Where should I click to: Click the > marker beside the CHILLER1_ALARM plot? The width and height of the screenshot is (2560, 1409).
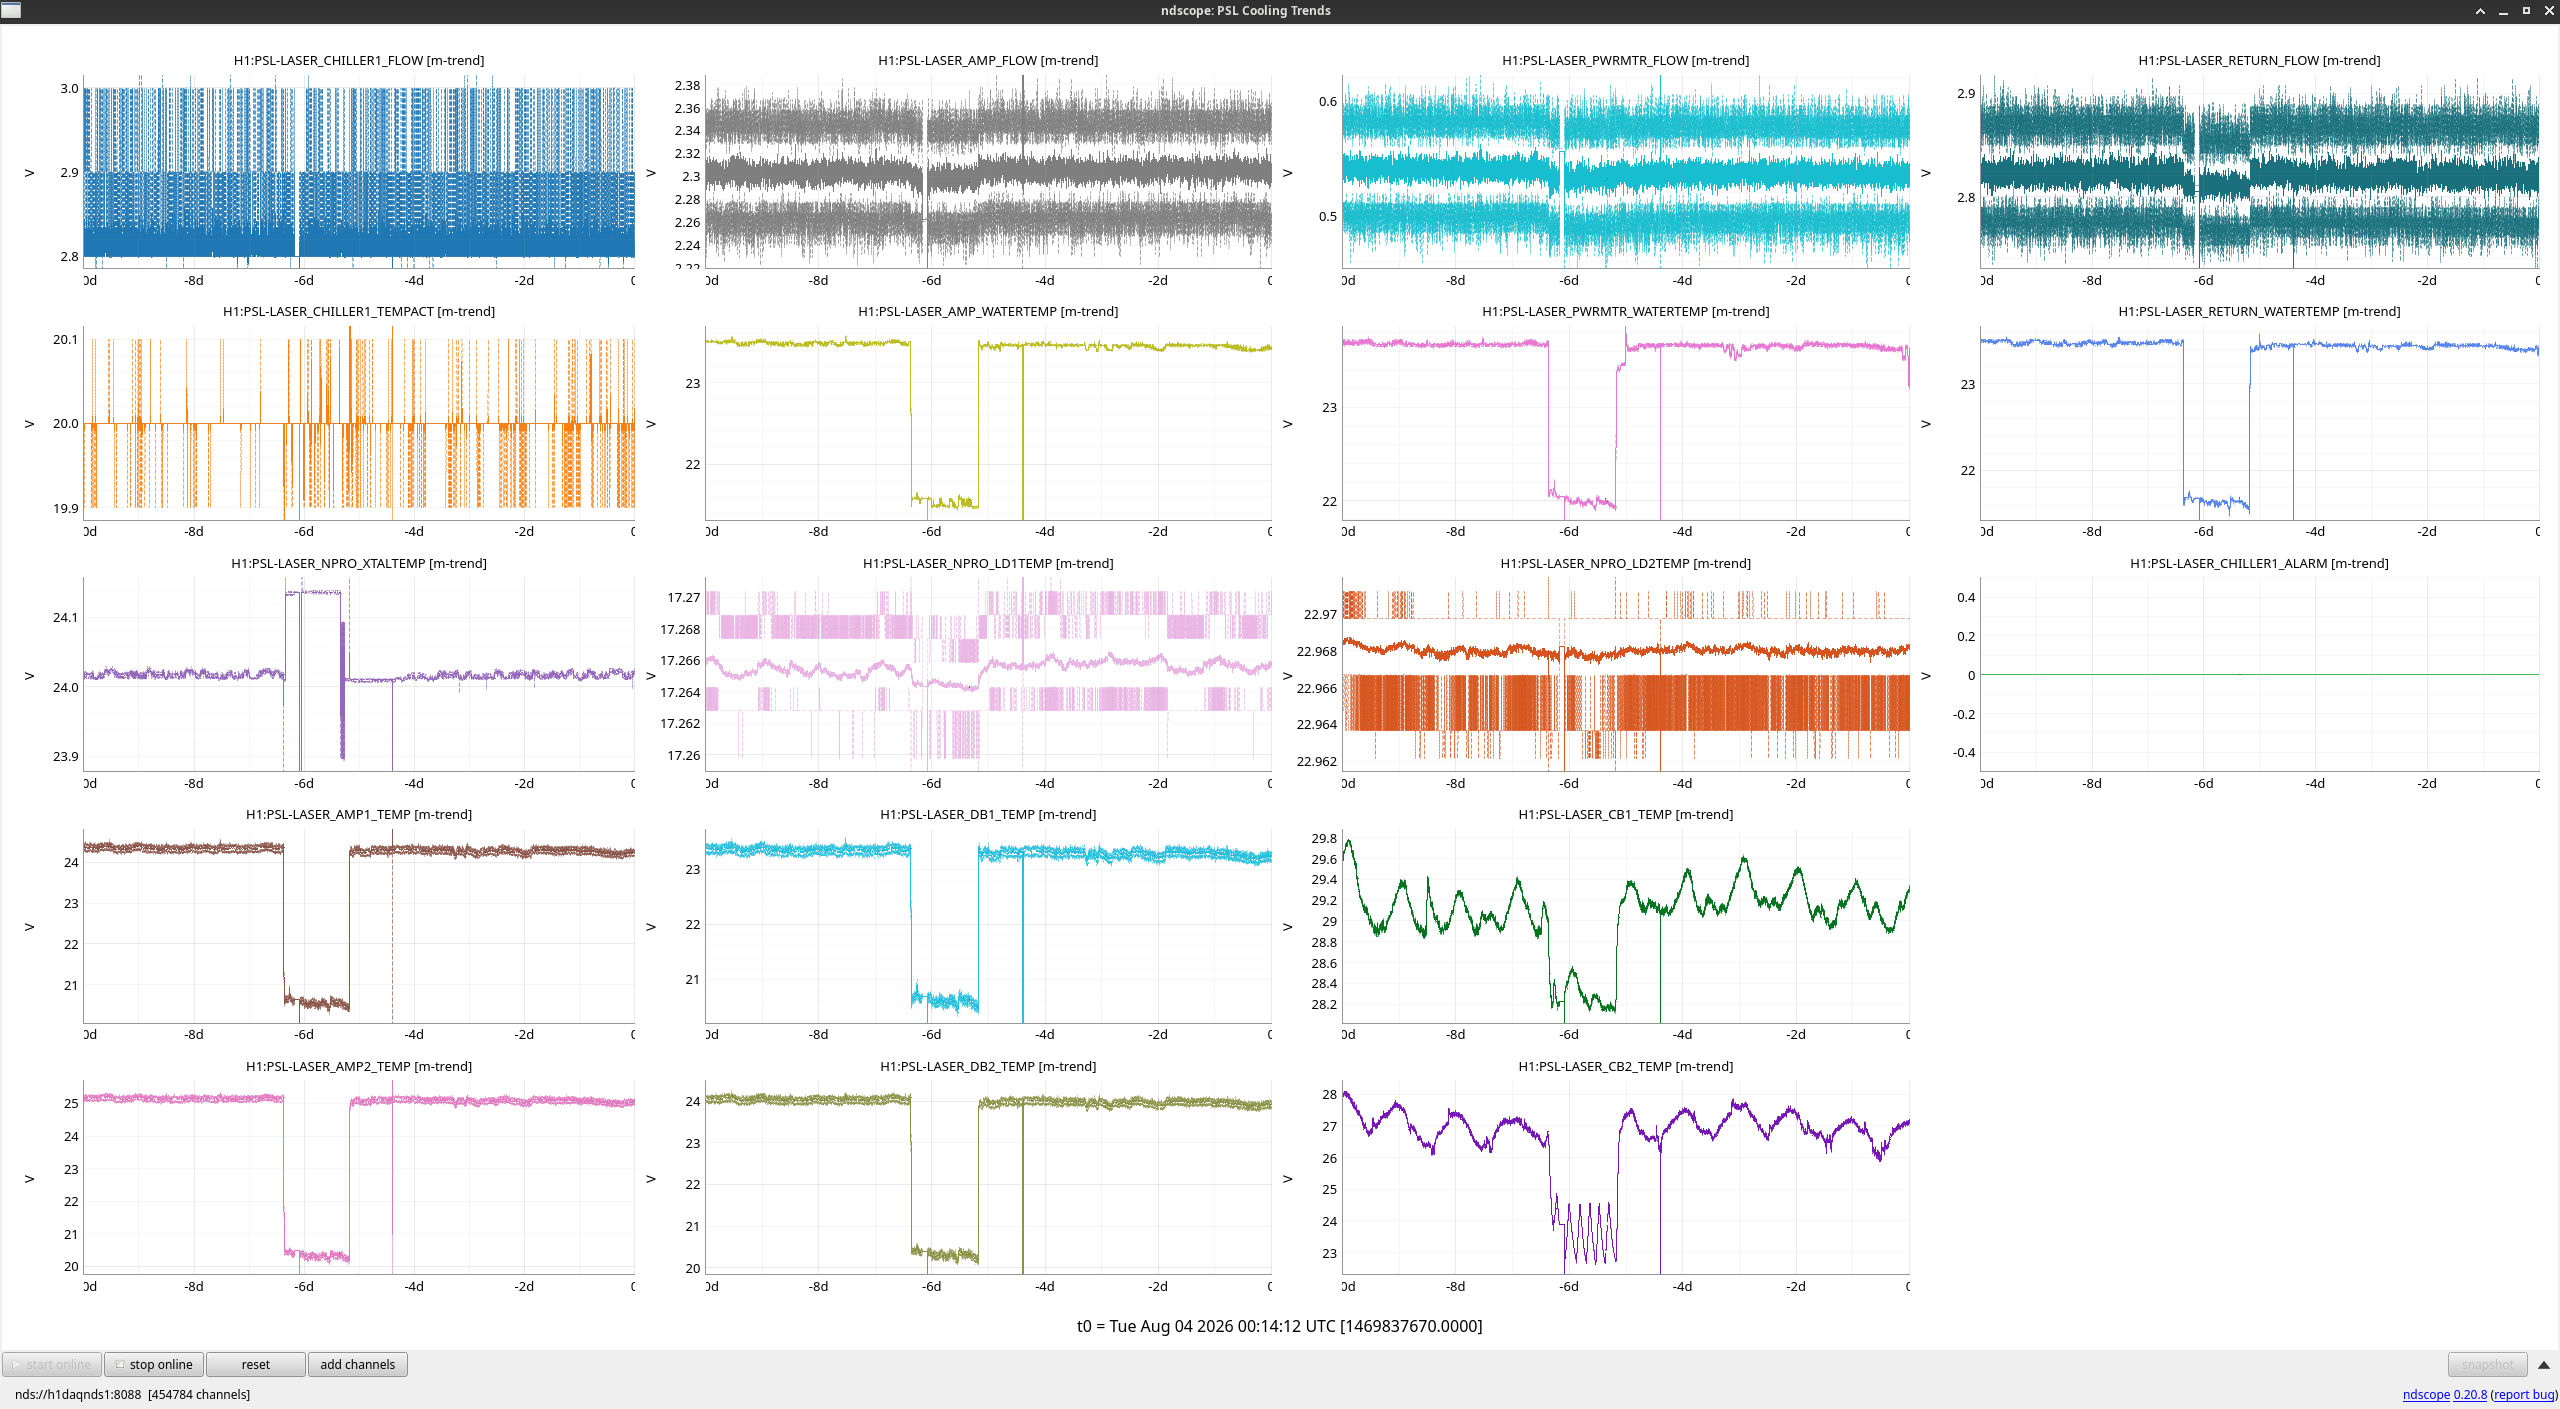coord(1926,676)
